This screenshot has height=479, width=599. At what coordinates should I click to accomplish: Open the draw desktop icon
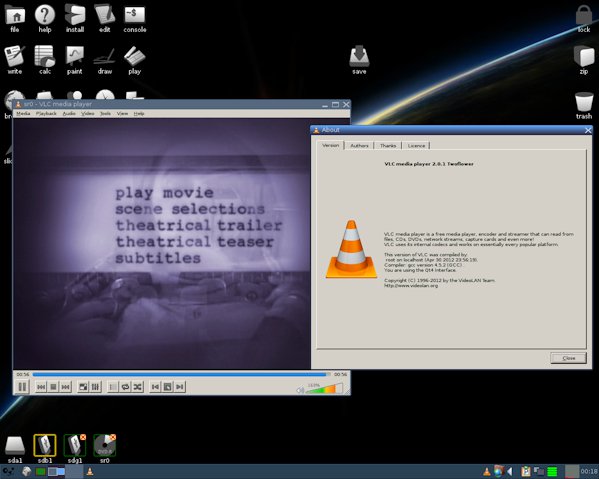105,60
